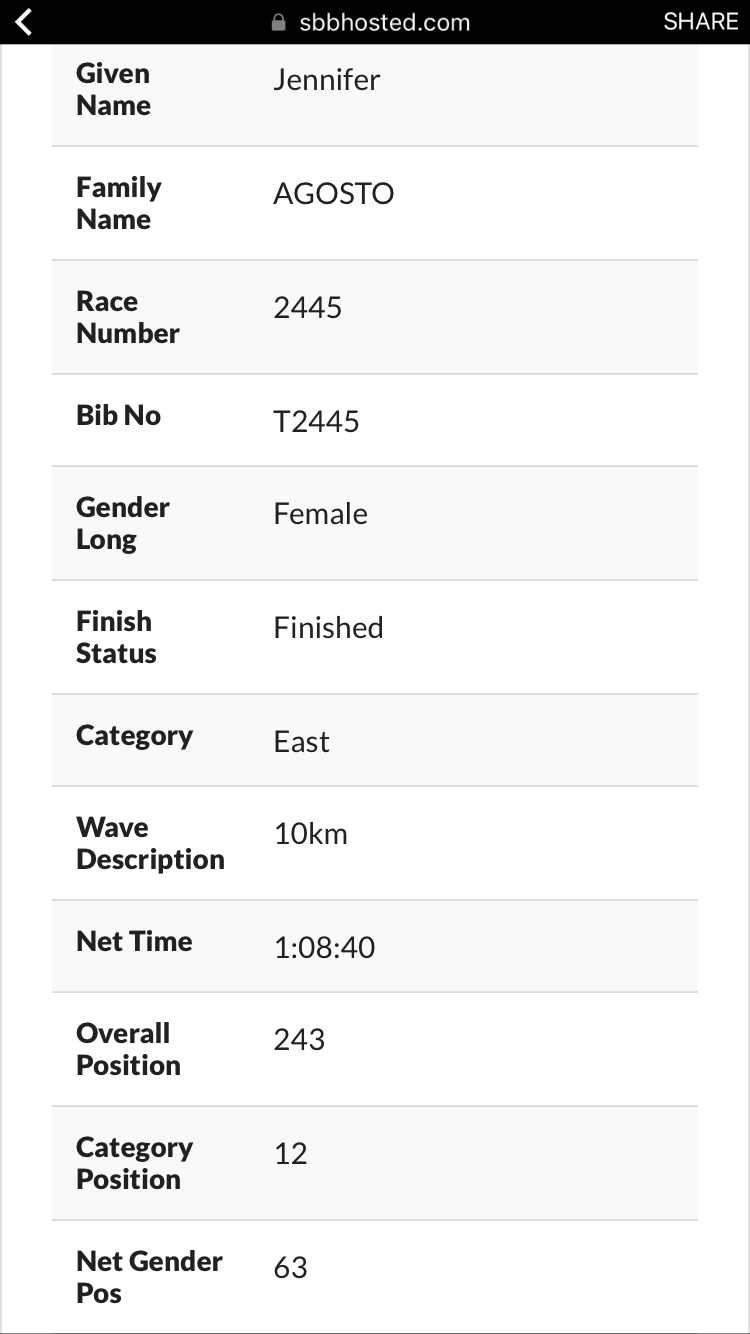Viewport: 750px width, 1334px height.
Task: Tap the sbbhosted.com address text
Action: (385, 22)
